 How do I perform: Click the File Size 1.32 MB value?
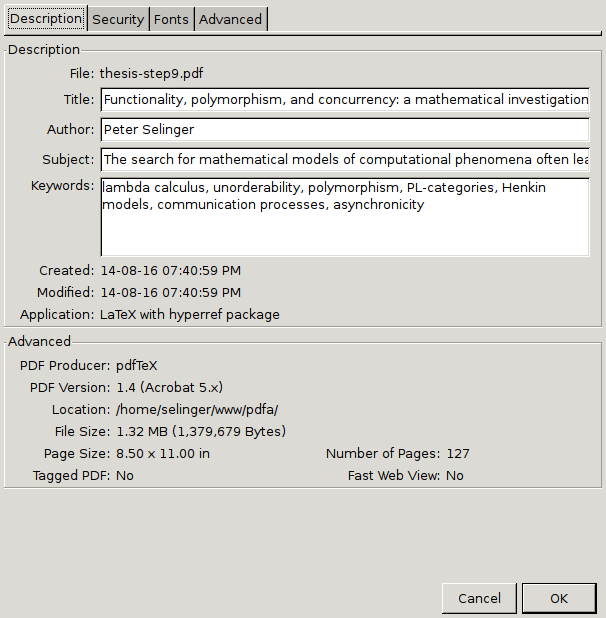point(201,432)
